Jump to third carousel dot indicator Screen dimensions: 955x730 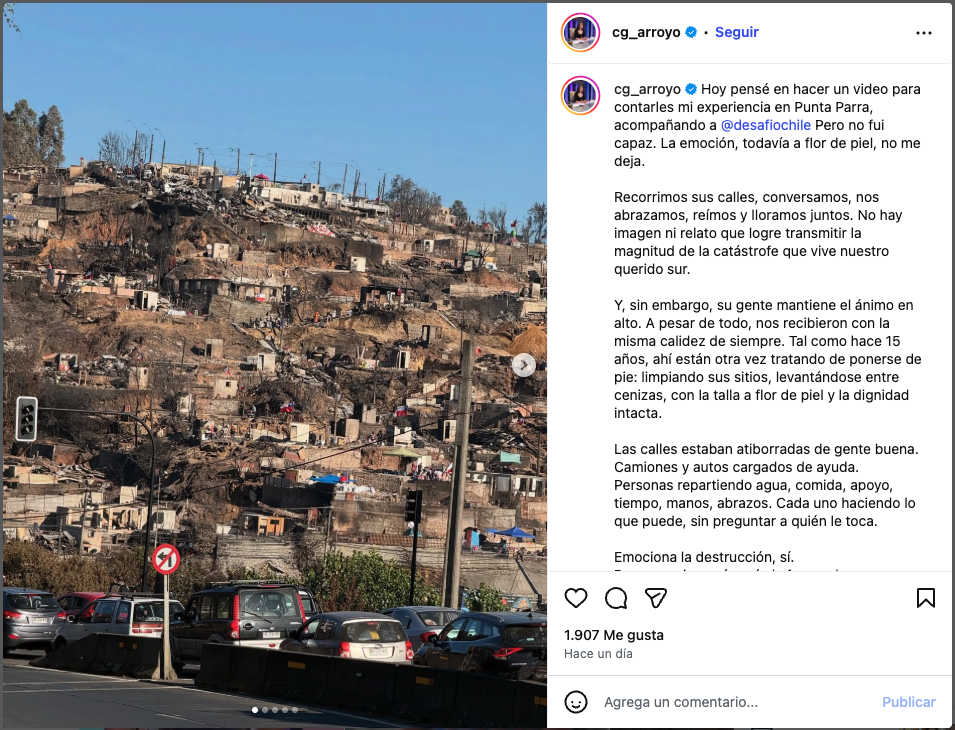[275, 710]
